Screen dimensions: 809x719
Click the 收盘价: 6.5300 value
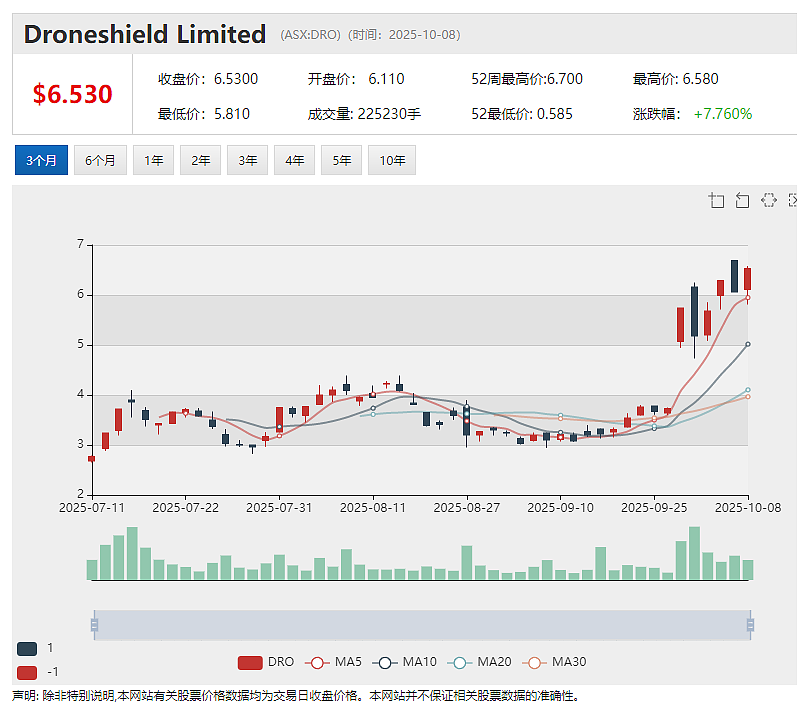click(208, 79)
